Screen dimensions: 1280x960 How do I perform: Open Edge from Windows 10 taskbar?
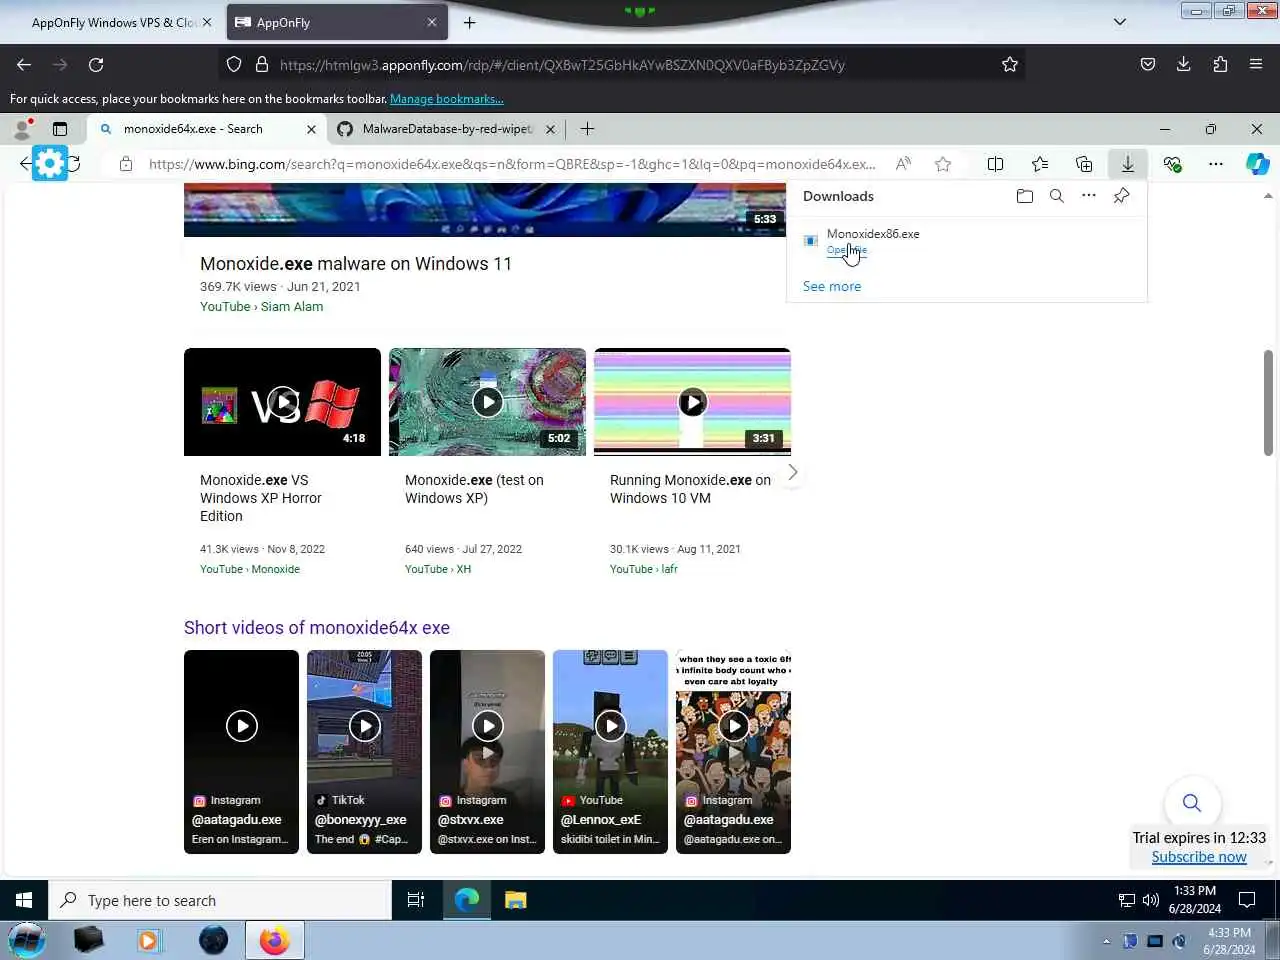pos(467,900)
